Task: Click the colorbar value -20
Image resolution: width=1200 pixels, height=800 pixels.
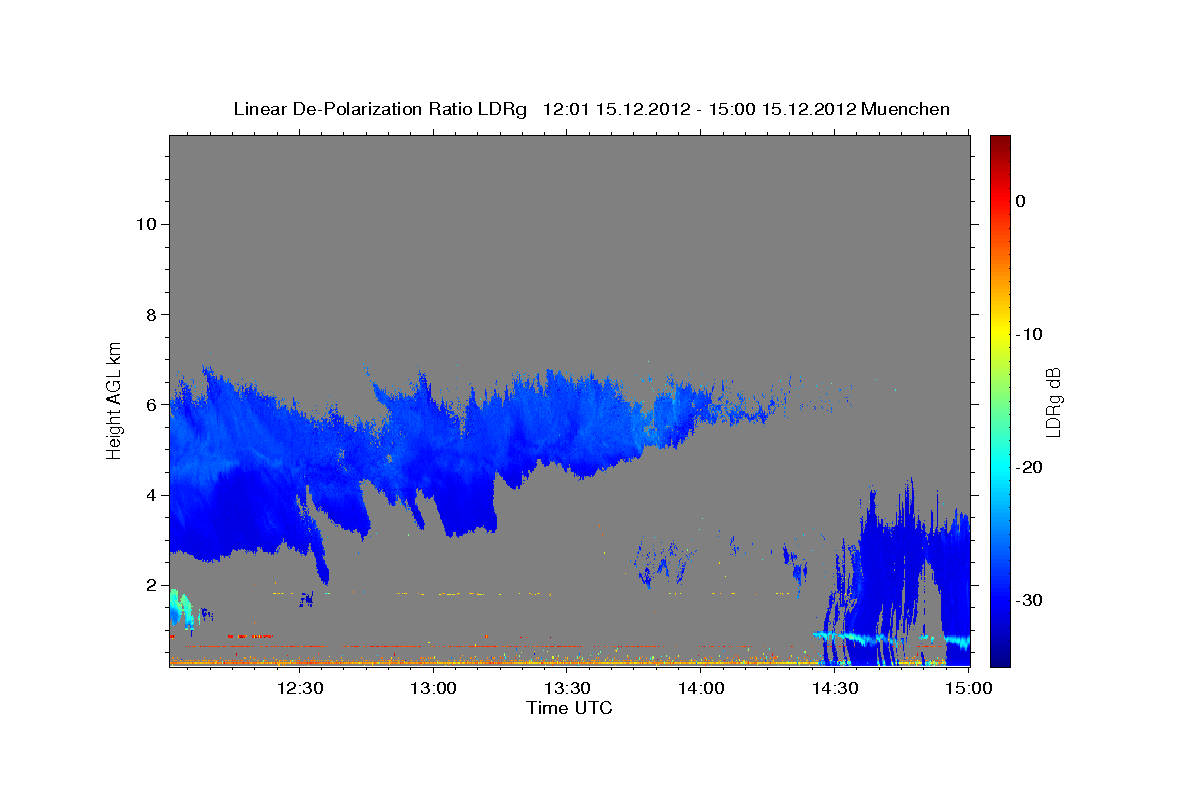Action: (1029, 467)
